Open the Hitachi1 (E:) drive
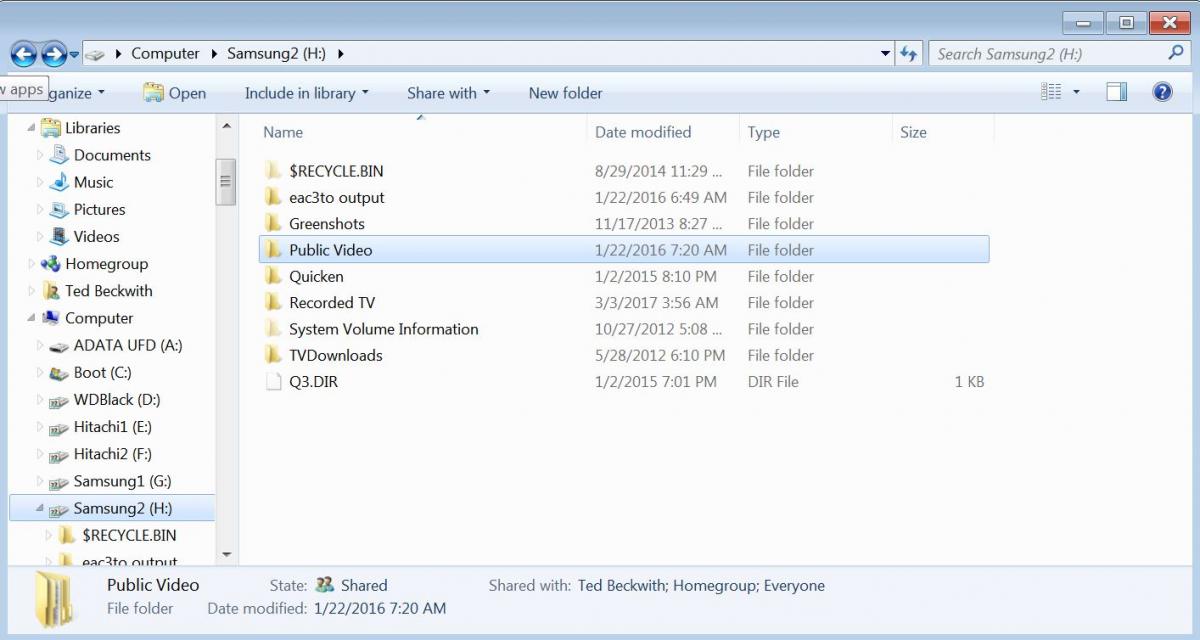Screen dimensions: 1200x640 [x=114, y=427]
